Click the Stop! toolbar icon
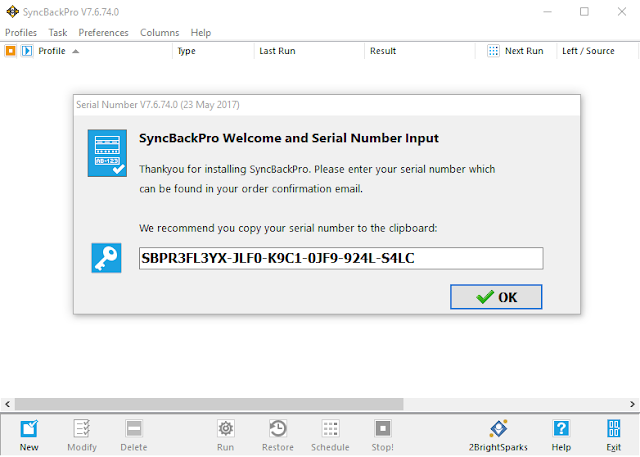Viewport: 640px width, 457px height. click(x=383, y=429)
